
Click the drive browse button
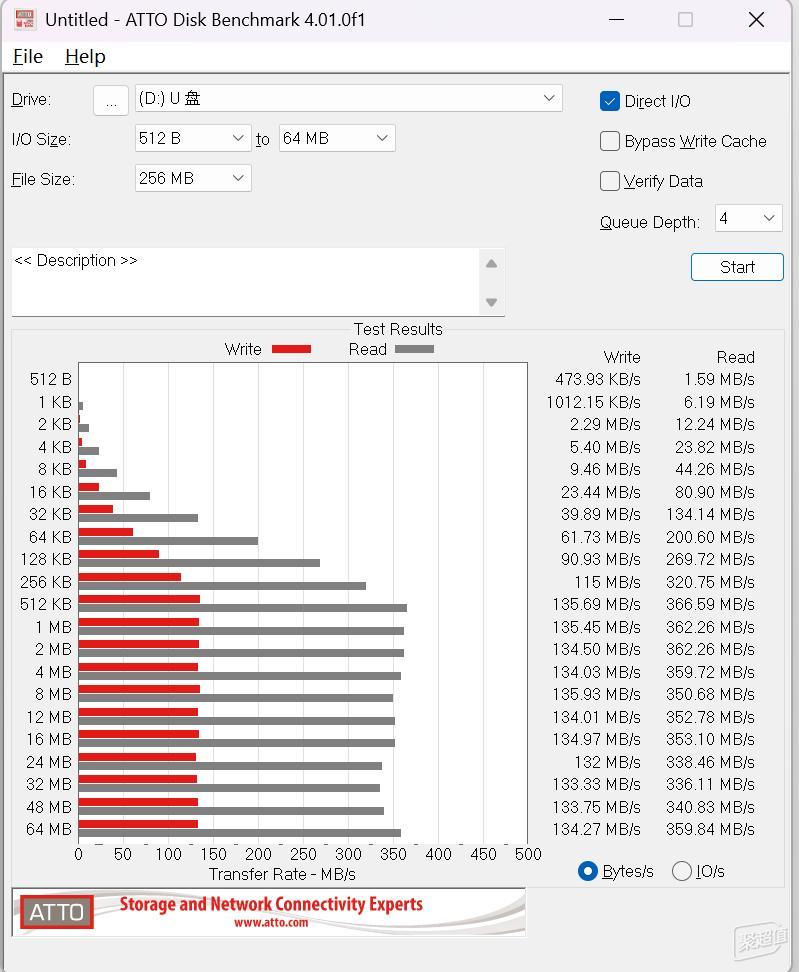[x=111, y=100]
